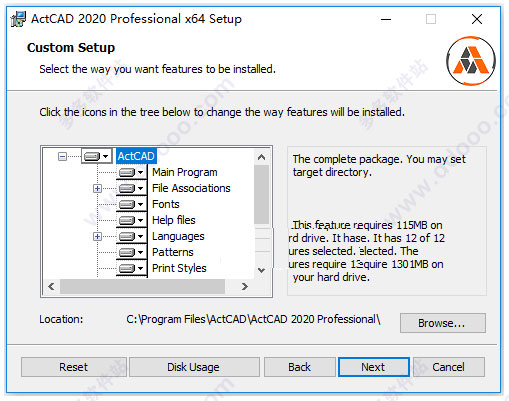Open Disk Usage dialog
The image size is (509, 401).
tap(194, 367)
